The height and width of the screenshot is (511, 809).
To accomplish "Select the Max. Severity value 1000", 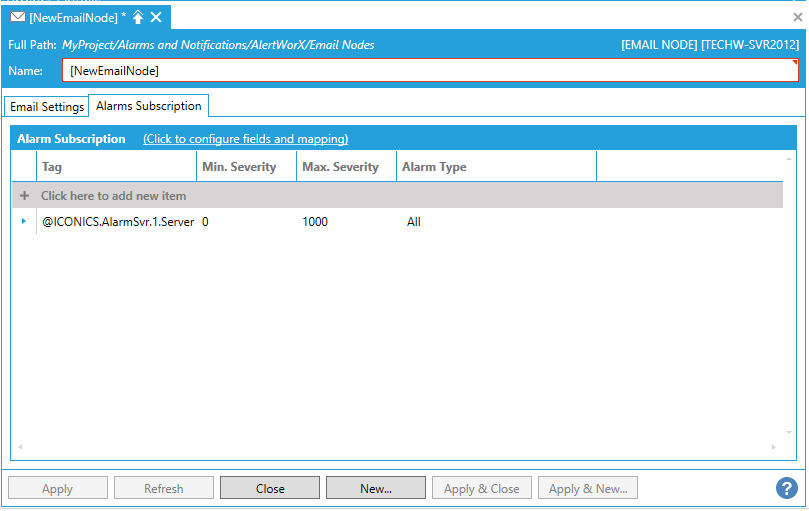I will pos(315,222).
